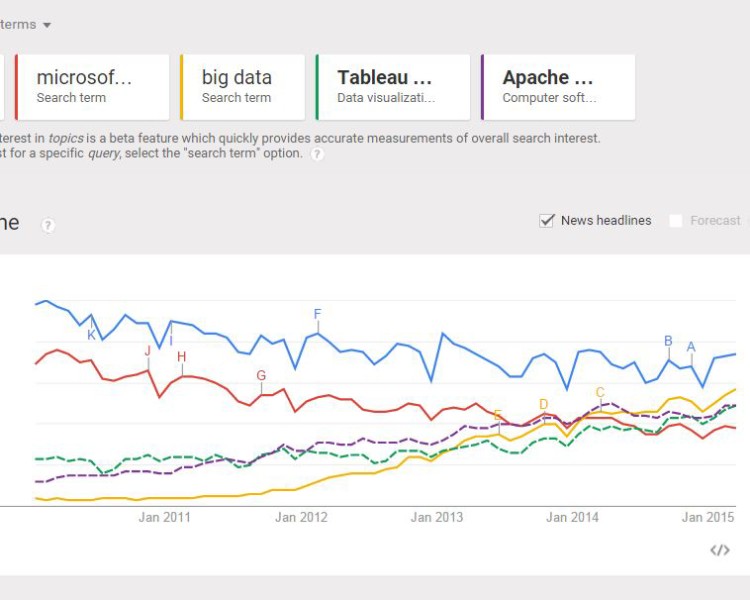Click headline marker F on blue line
The width and height of the screenshot is (750, 600).
[317, 314]
